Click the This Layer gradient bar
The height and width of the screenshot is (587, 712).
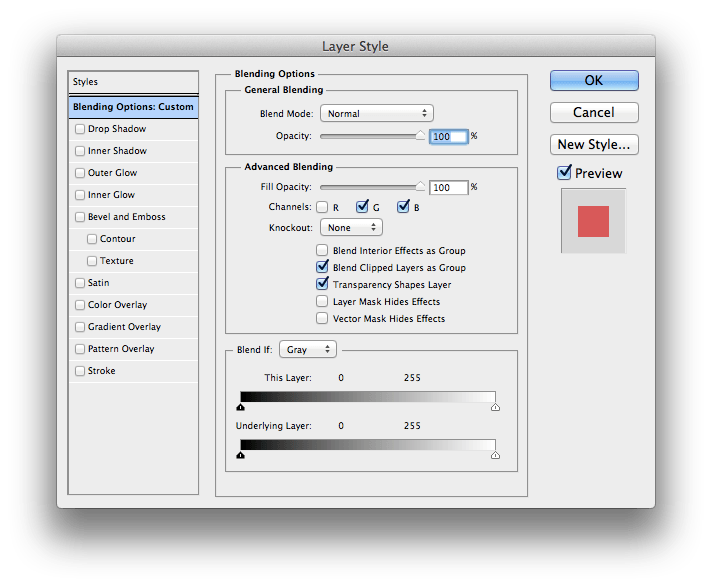point(368,397)
